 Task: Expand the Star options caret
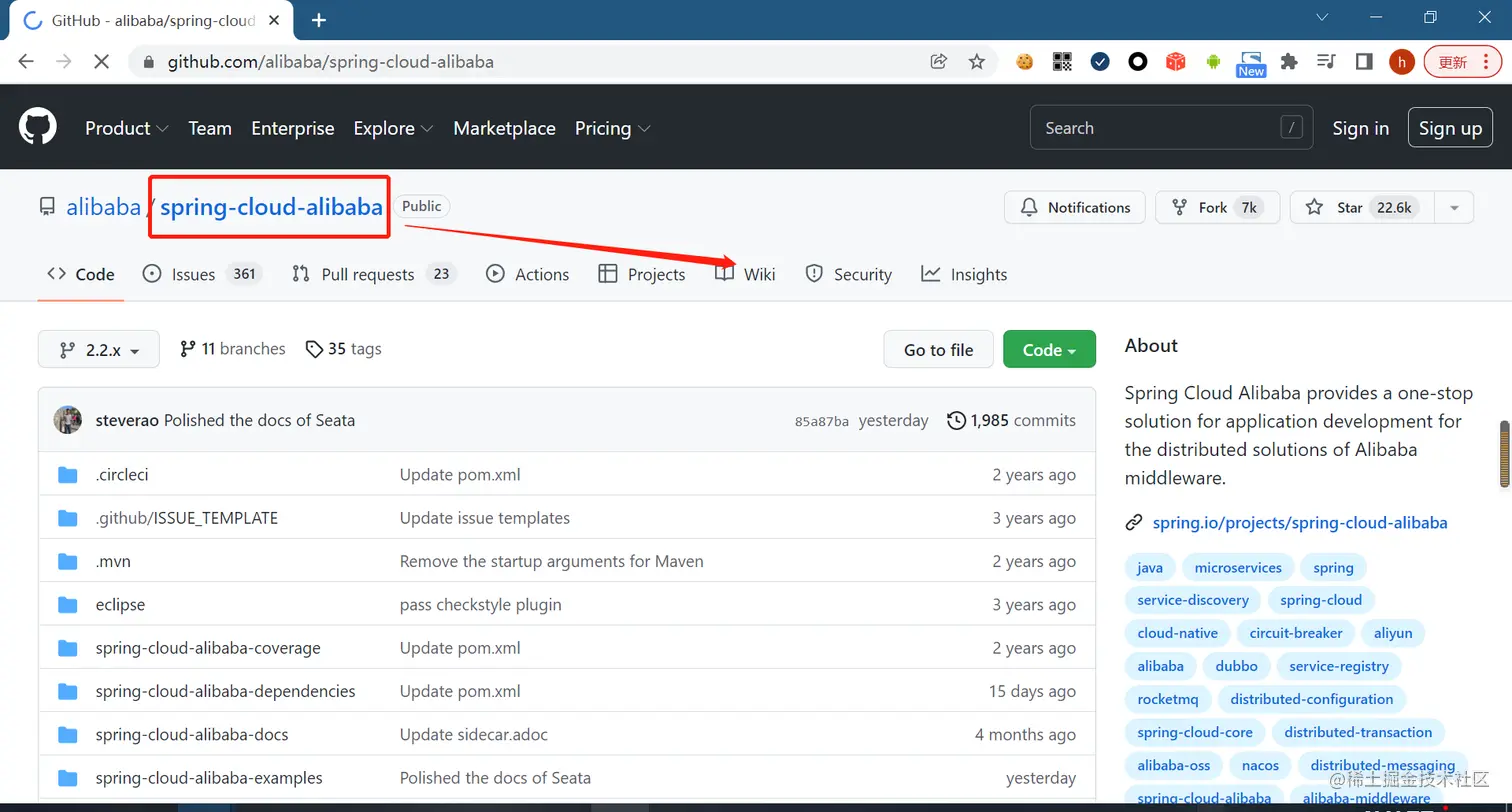(1454, 207)
